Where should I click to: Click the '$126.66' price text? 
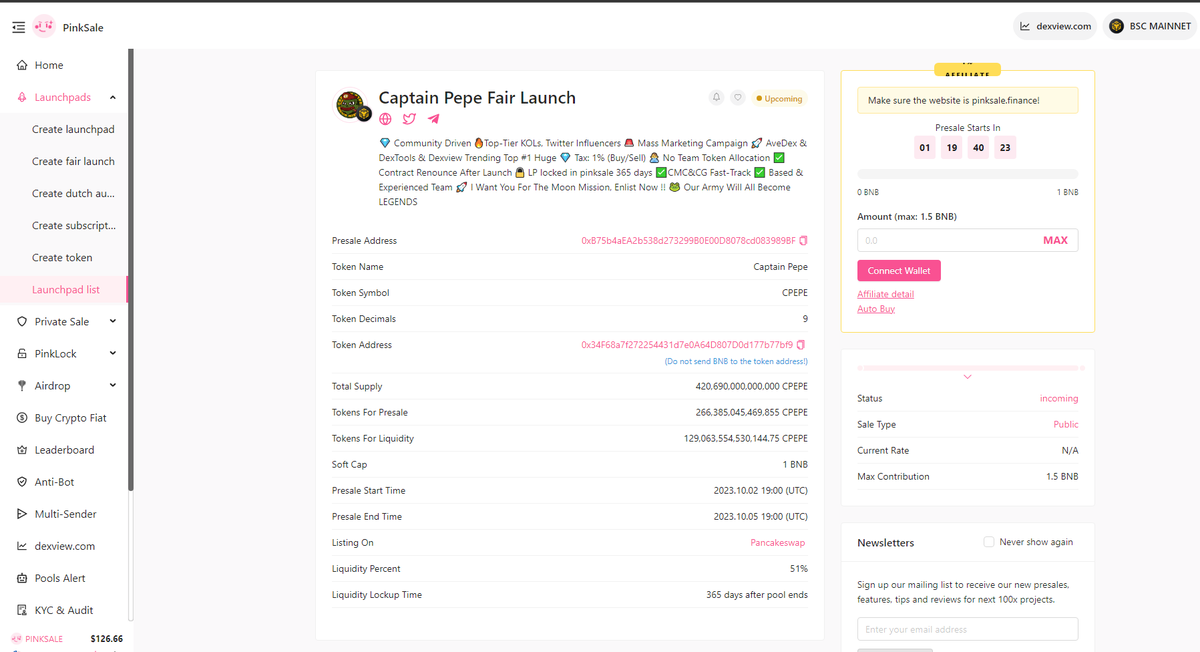(106, 639)
